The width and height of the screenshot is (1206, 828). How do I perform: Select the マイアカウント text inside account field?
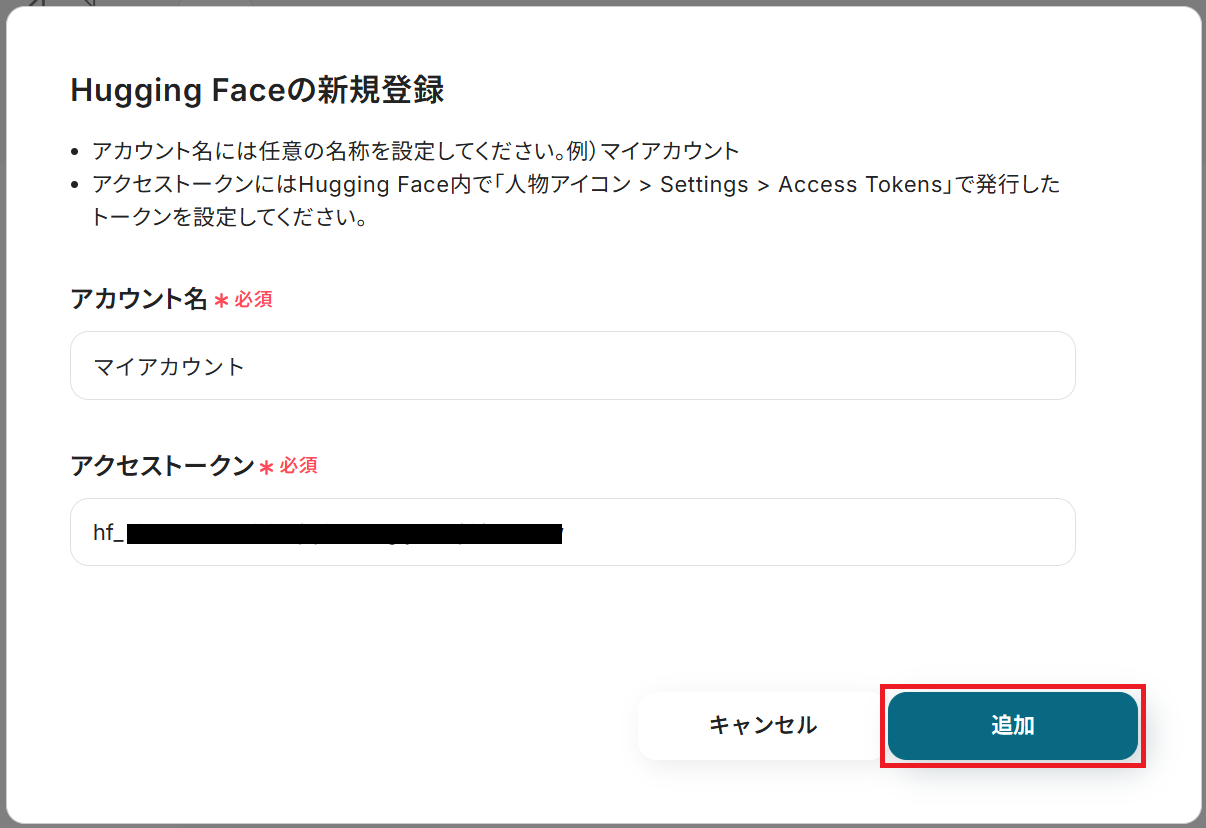click(169, 367)
